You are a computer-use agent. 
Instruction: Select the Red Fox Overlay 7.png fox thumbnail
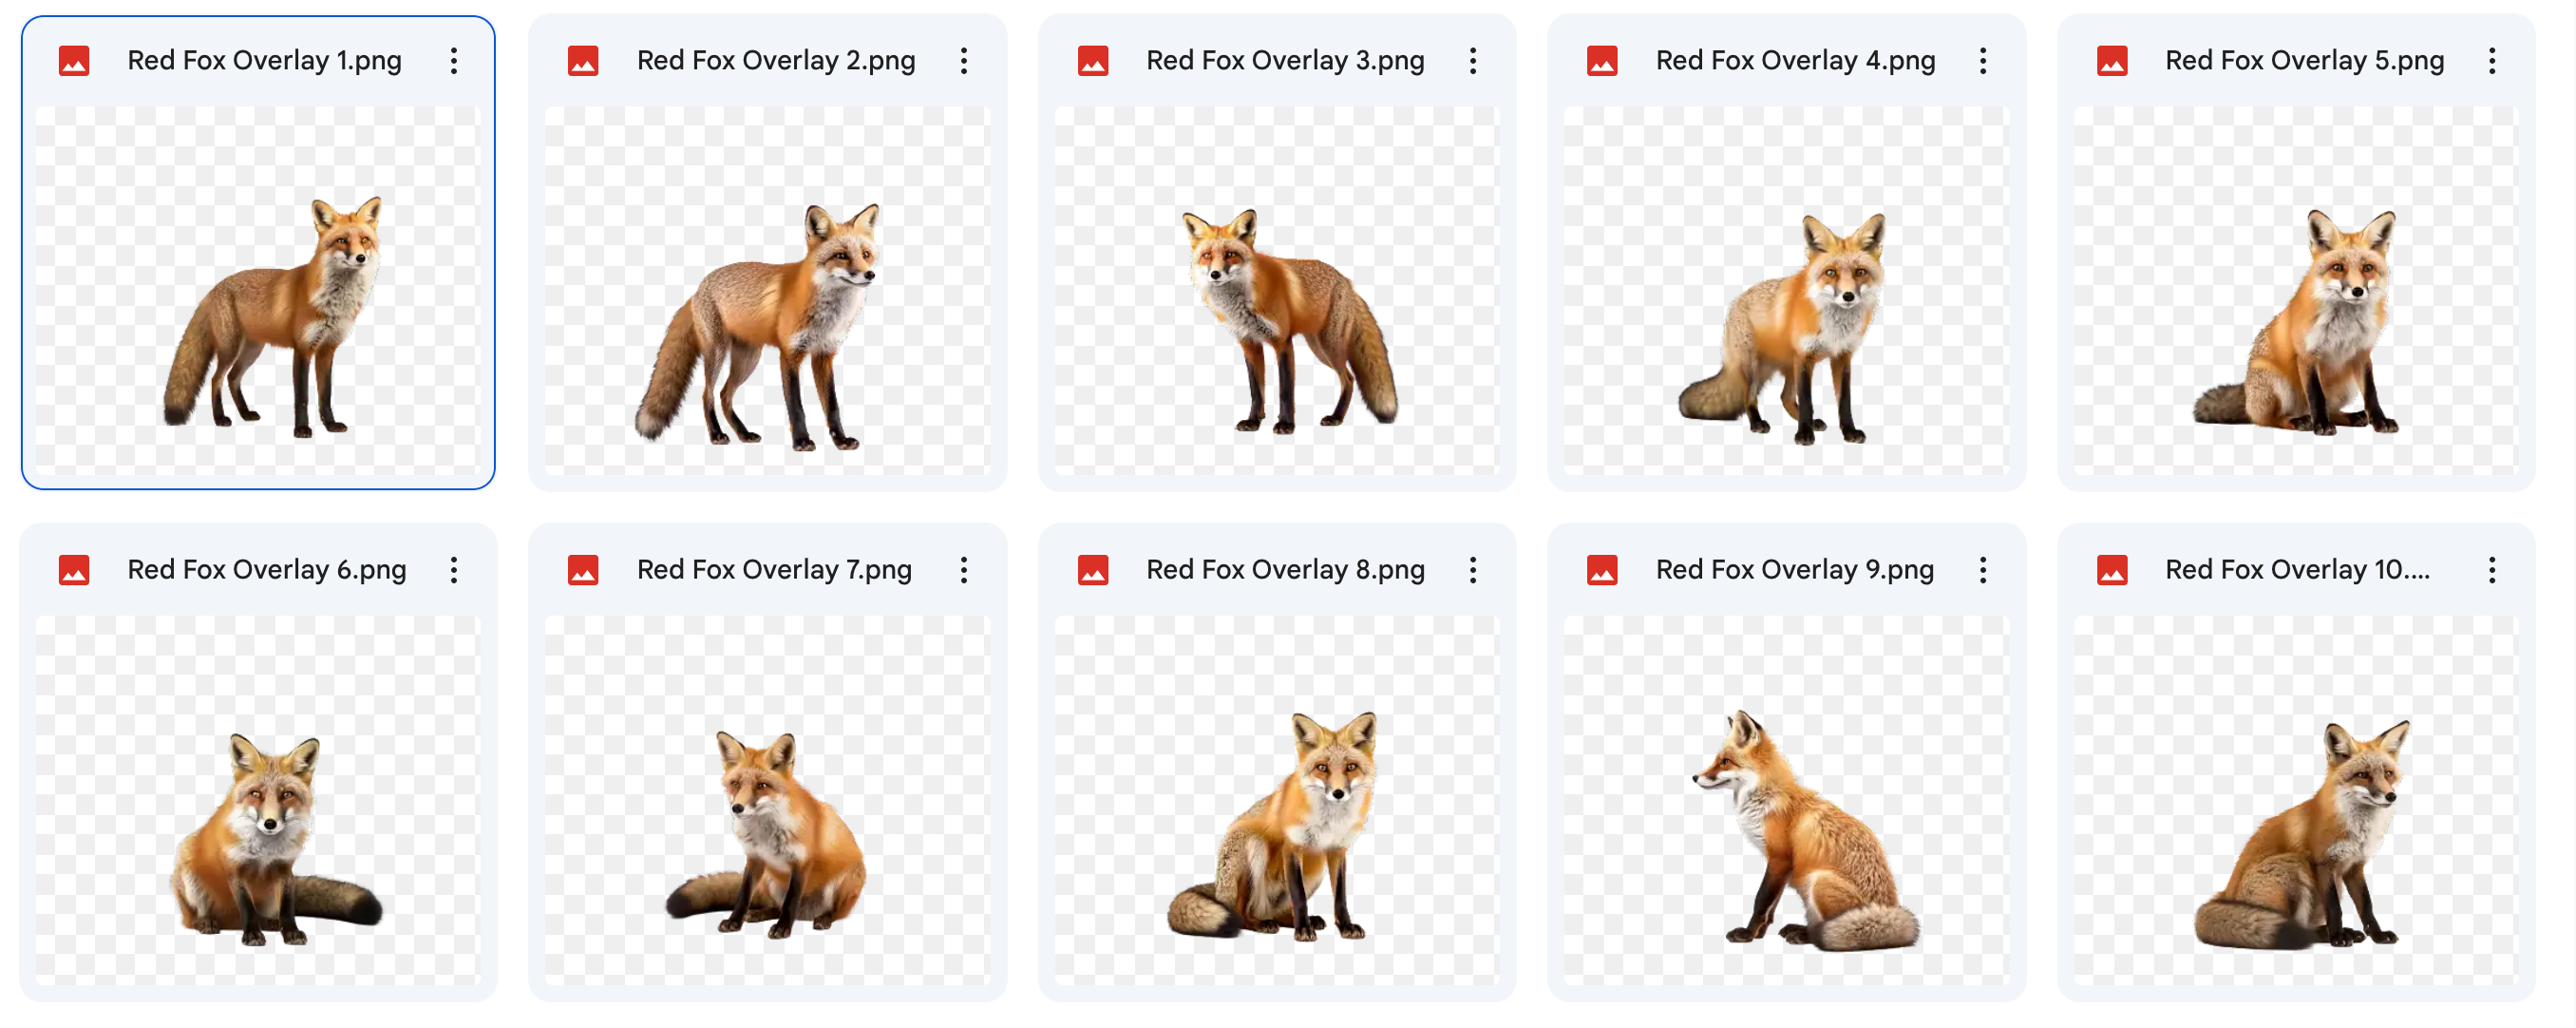767,800
